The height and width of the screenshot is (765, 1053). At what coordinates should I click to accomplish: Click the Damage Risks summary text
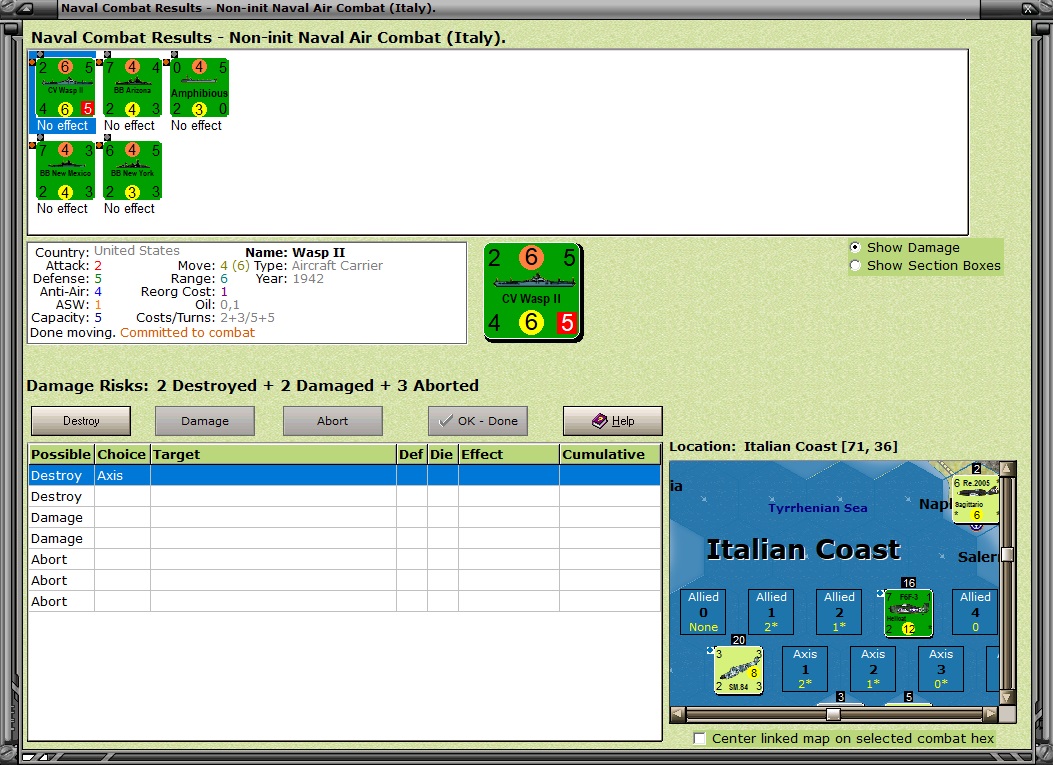253,386
